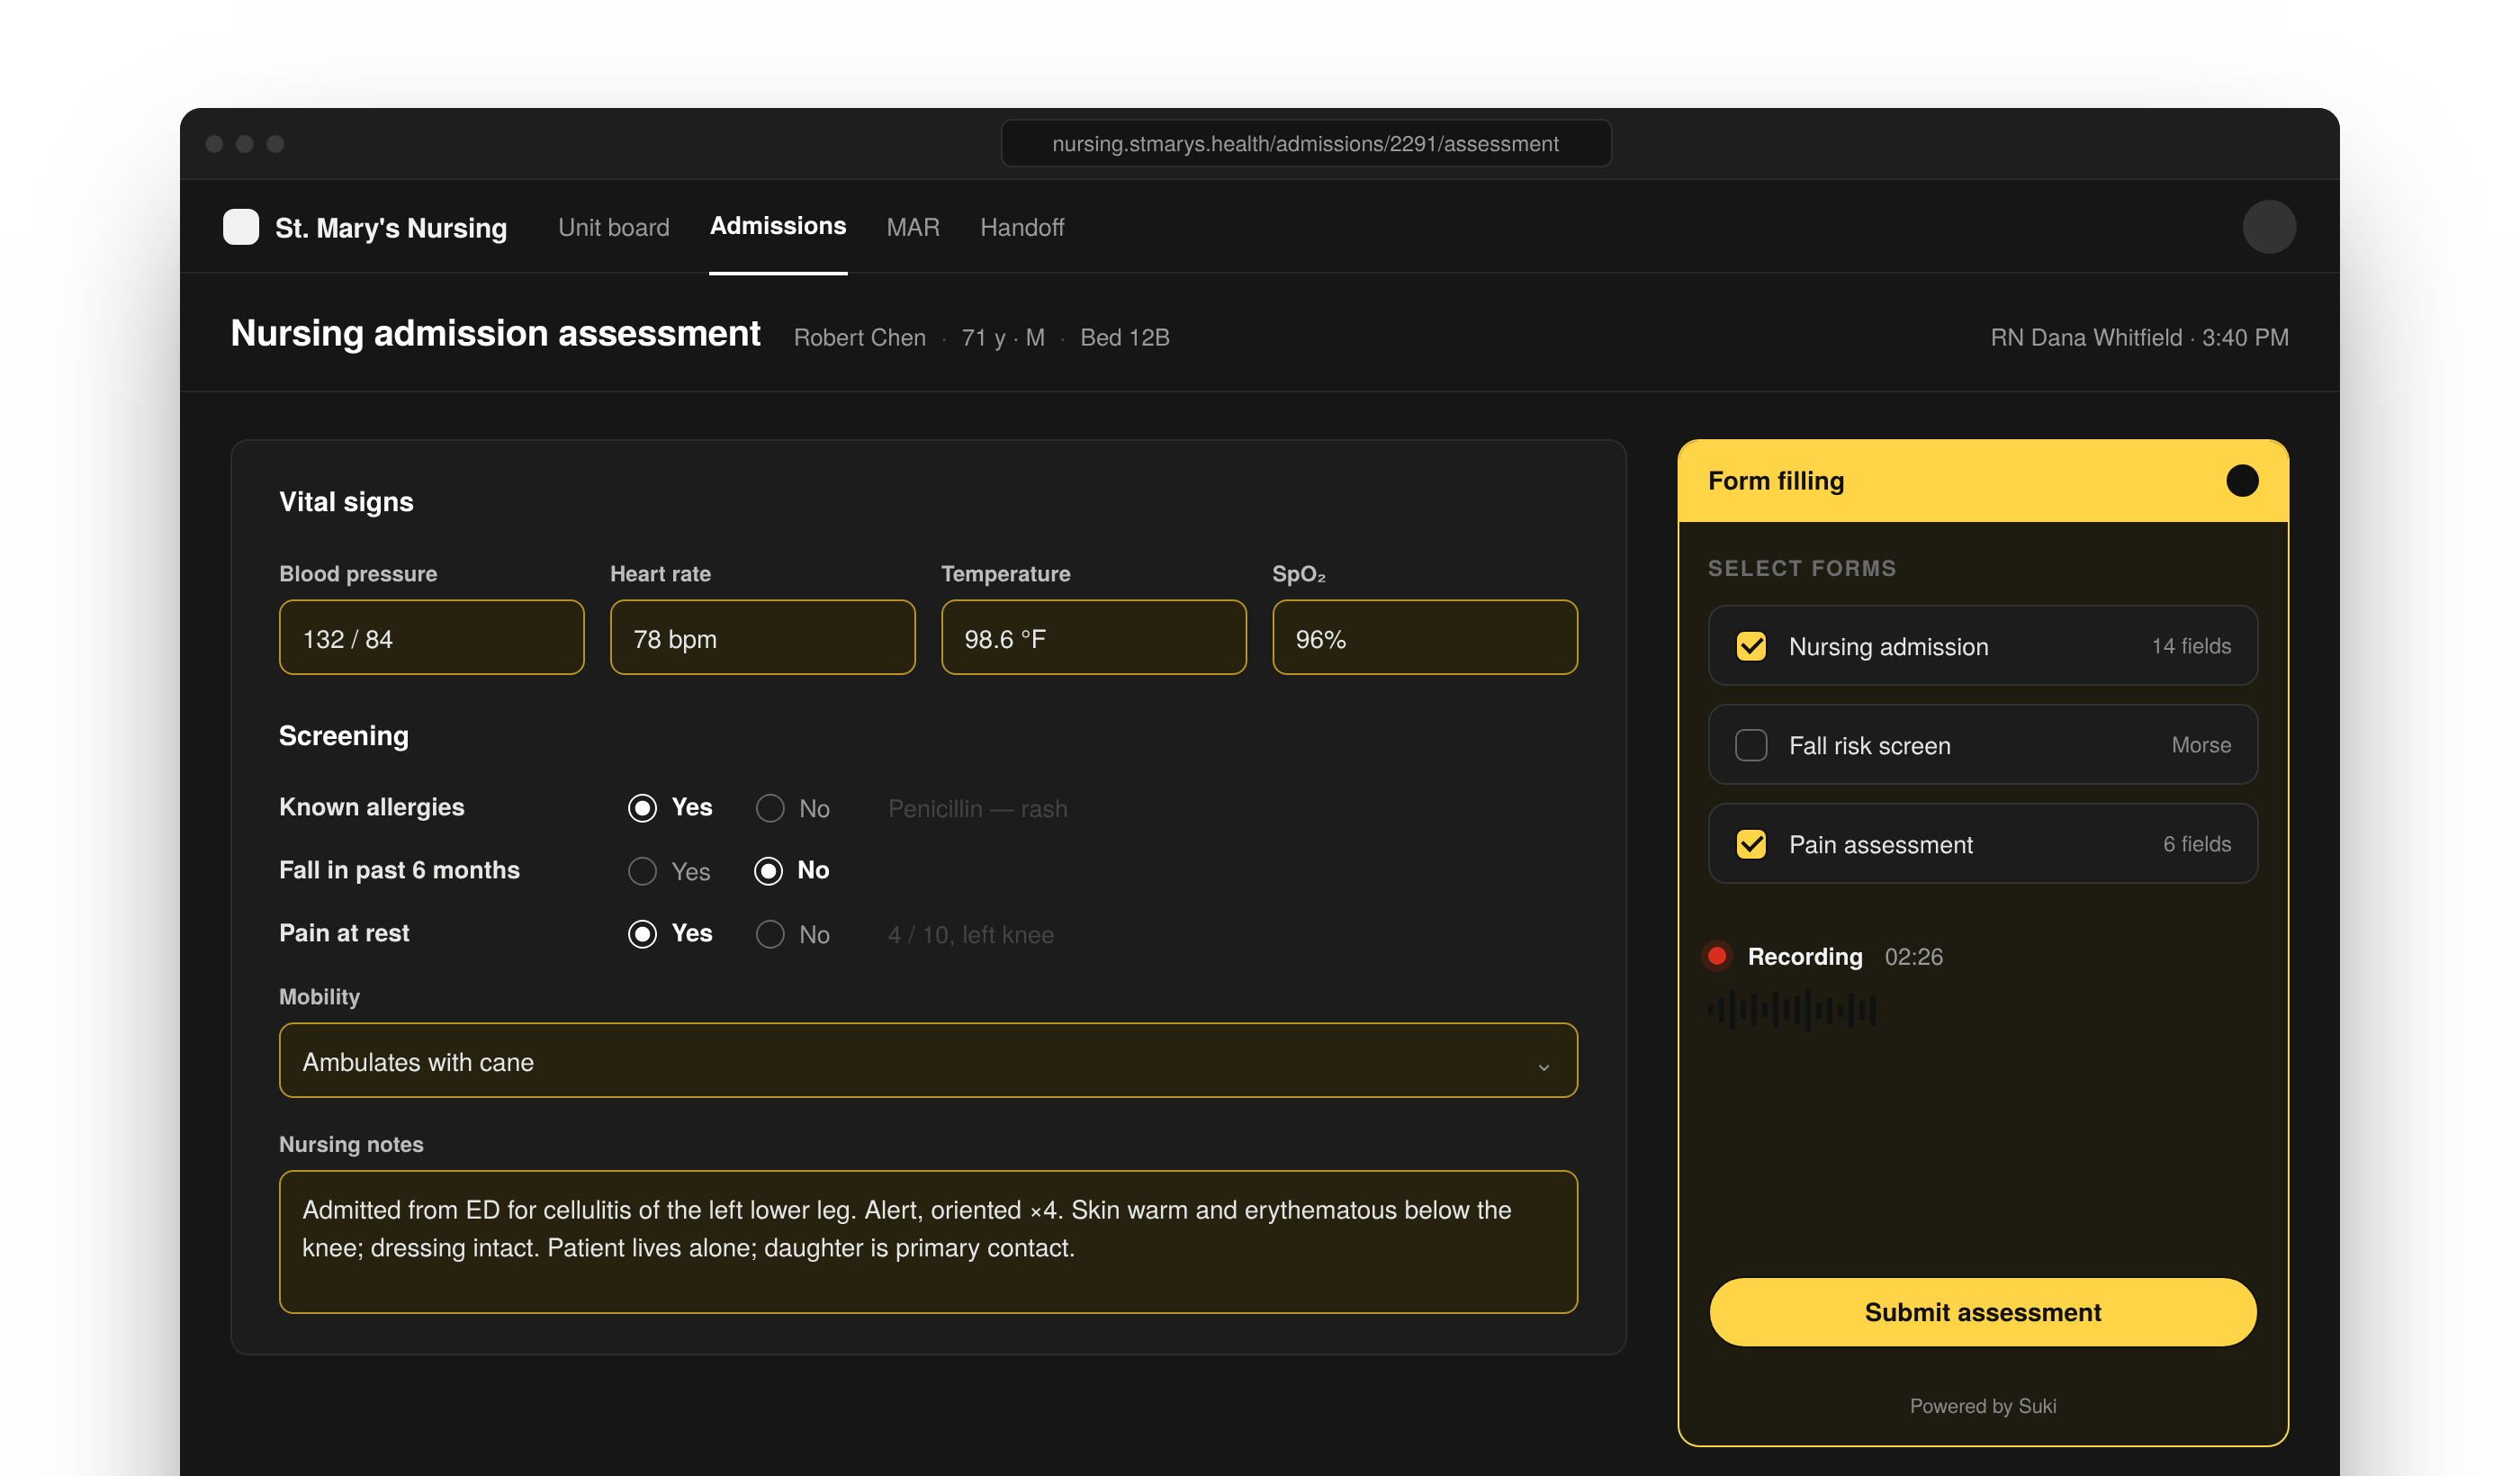This screenshot has width=2520, height=1476.
Task: Click the SpO₂ field
Action: (1425, 638)
